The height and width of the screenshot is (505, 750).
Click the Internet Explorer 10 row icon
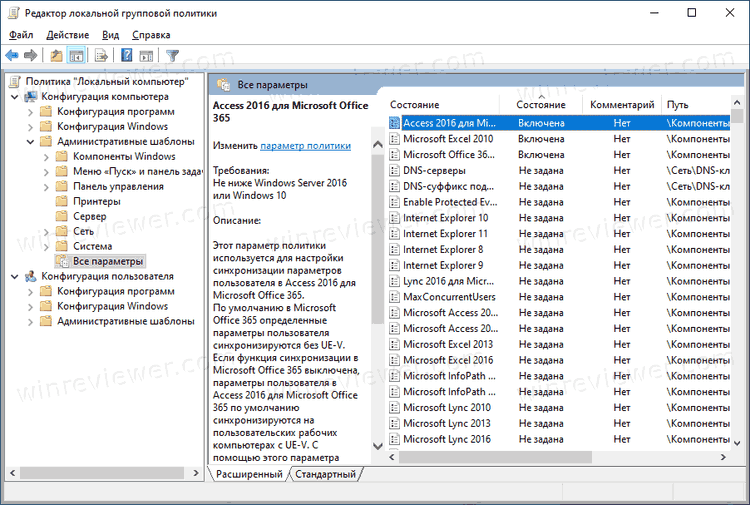coord(395,218)
